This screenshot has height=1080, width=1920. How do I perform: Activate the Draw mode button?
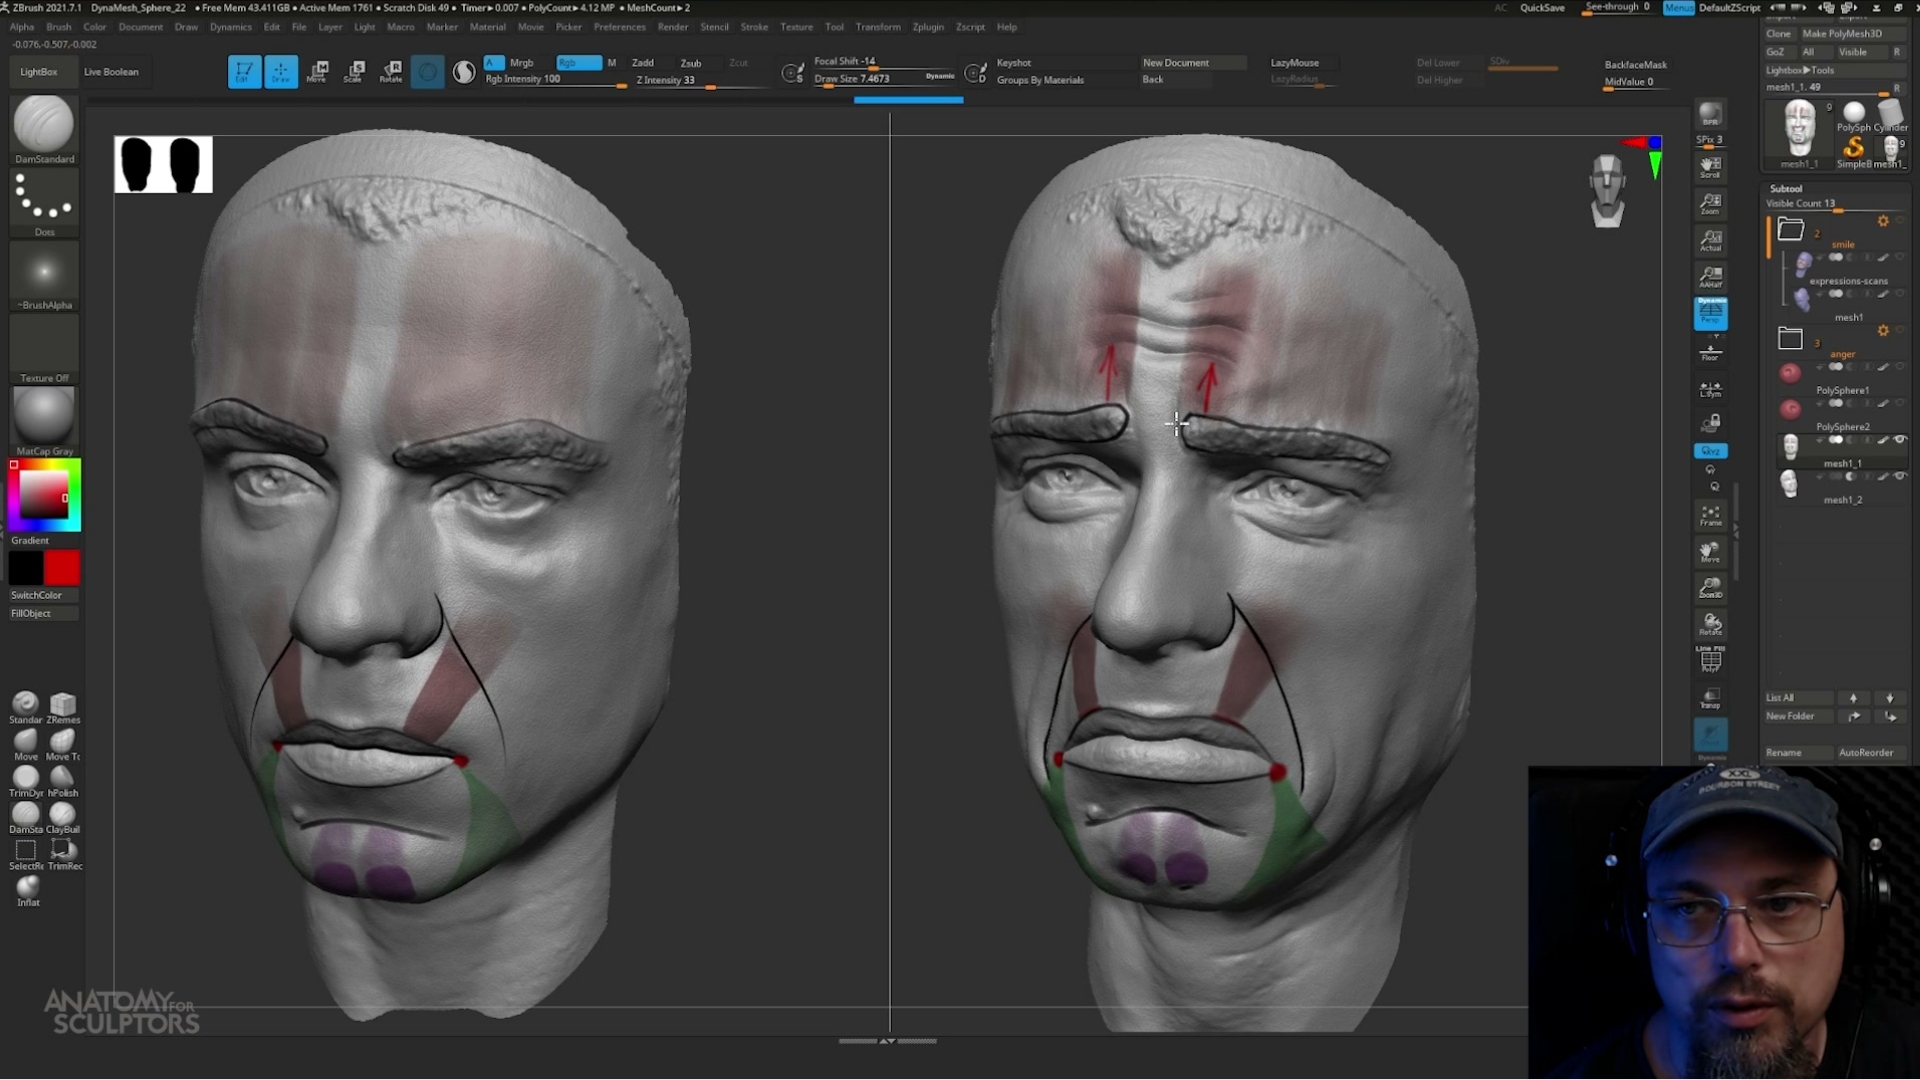pyautogui.click(x=281, y=72)
